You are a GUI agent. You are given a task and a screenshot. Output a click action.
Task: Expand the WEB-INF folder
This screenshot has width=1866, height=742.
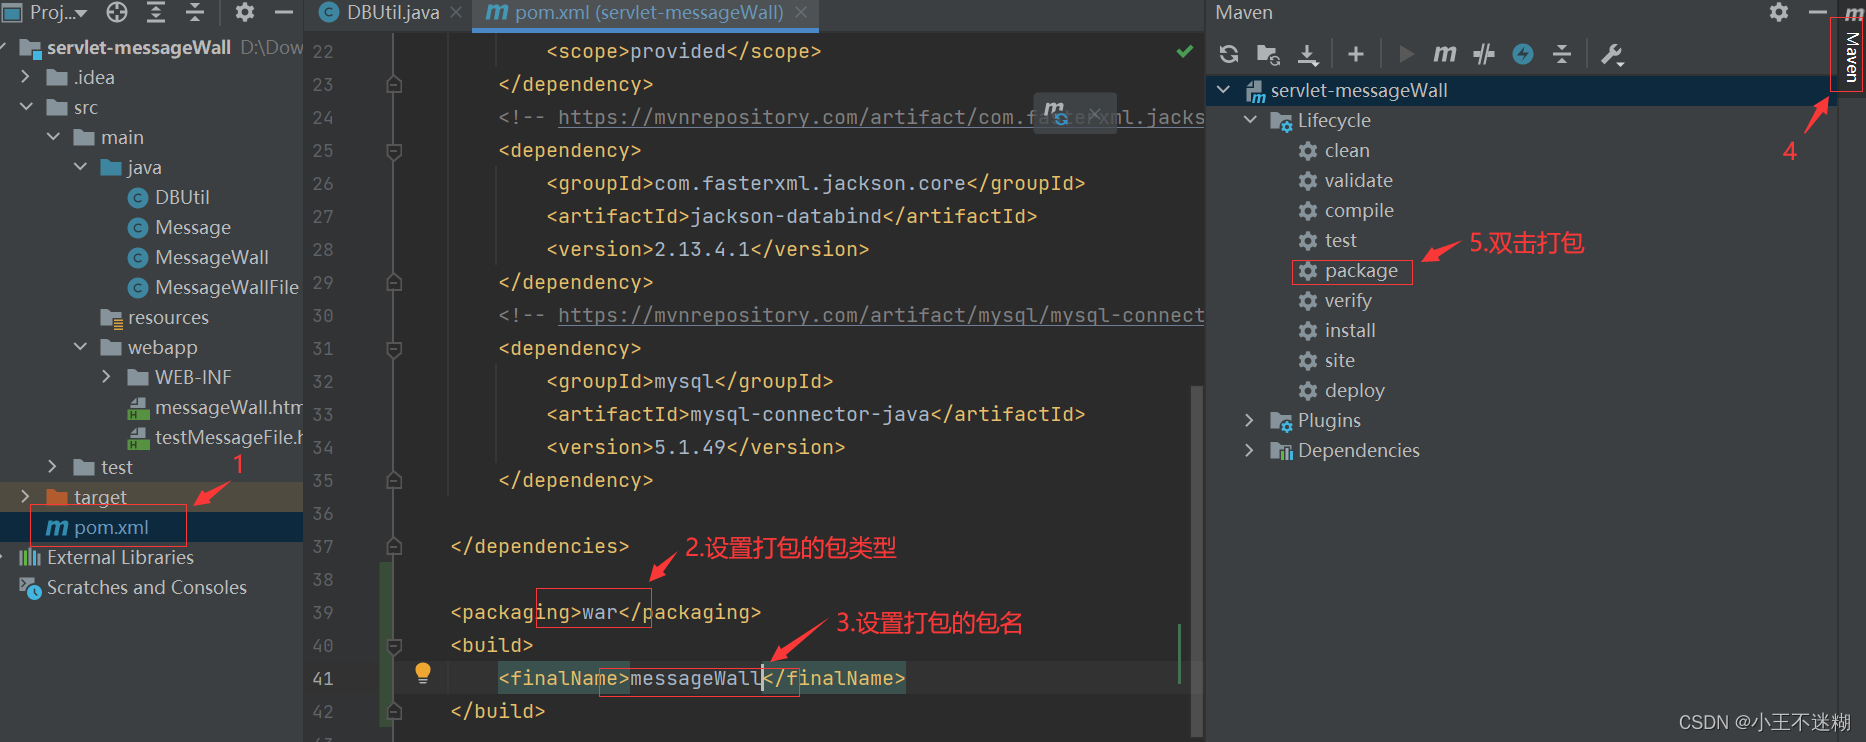coord(107,377)
